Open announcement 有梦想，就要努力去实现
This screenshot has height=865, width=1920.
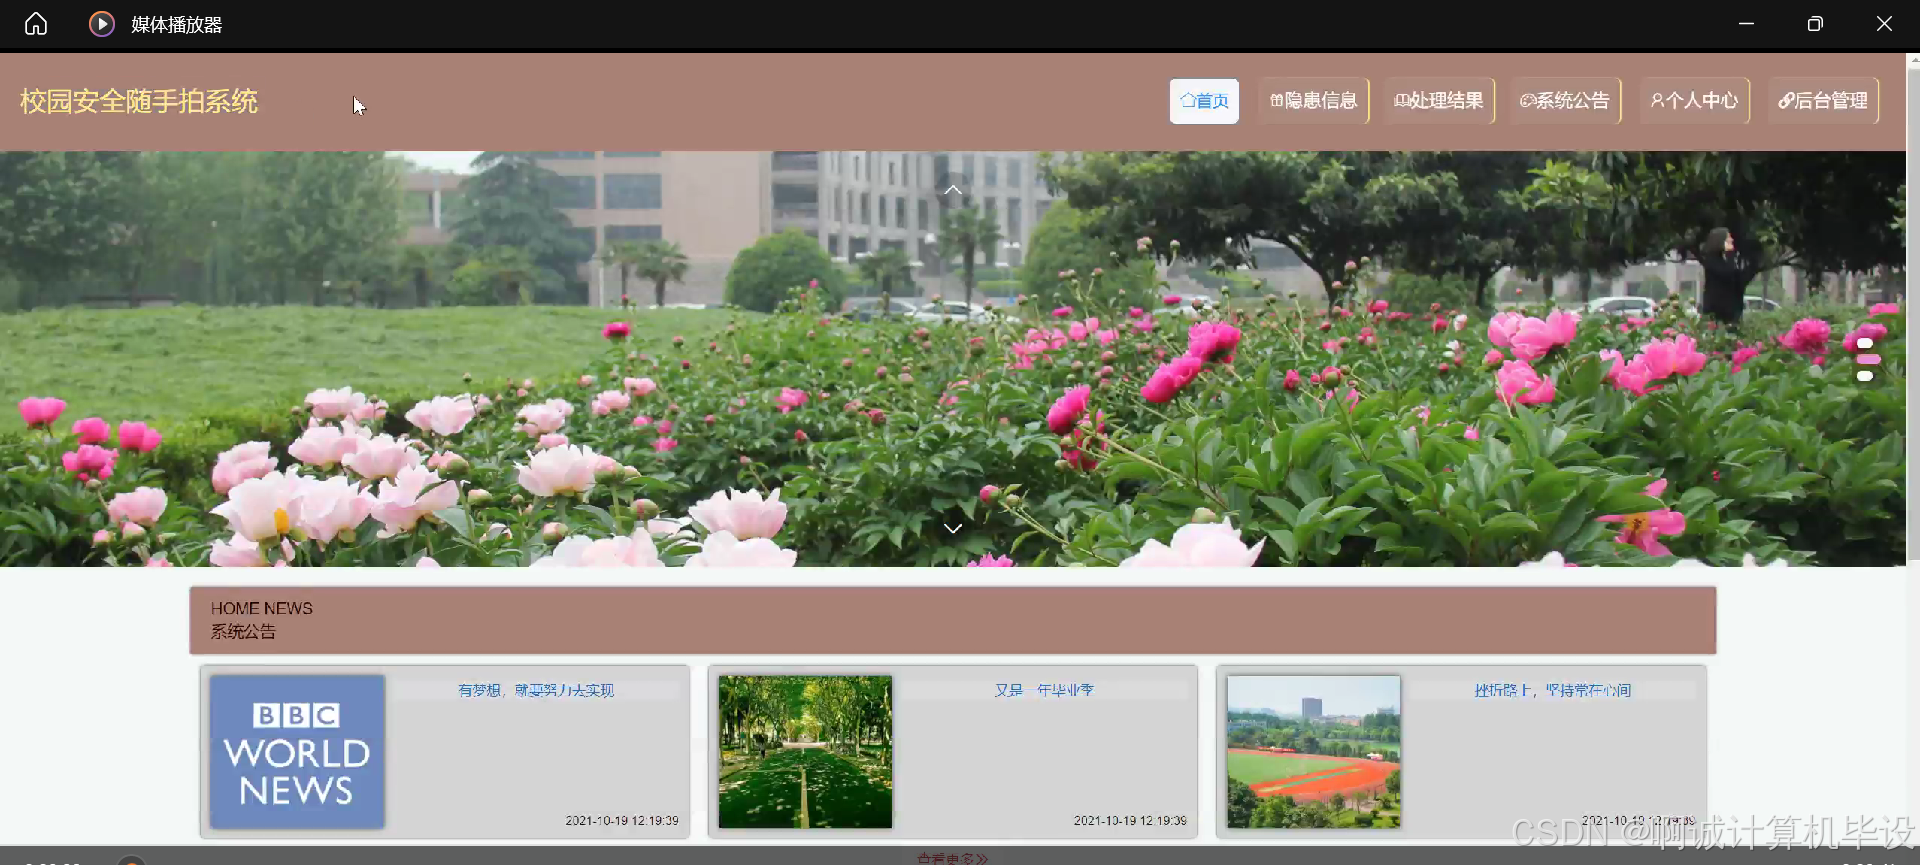click(536, 690)
